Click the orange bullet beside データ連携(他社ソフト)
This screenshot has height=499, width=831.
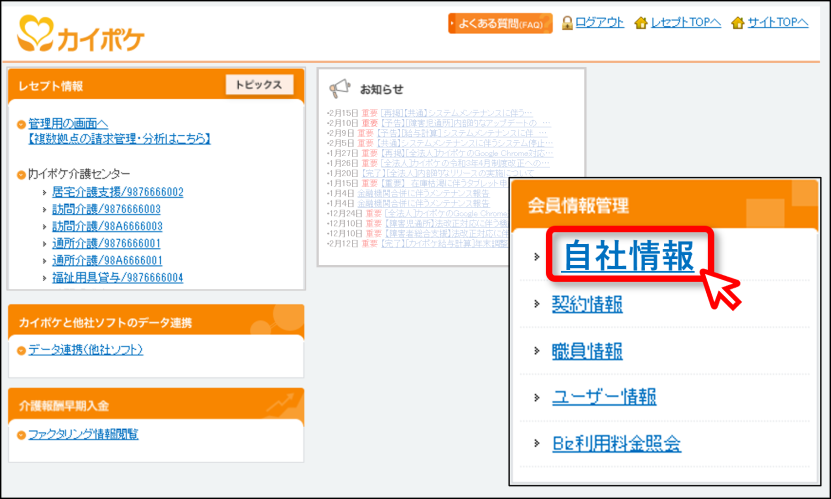pyautogui.click(x=21, y=350)
